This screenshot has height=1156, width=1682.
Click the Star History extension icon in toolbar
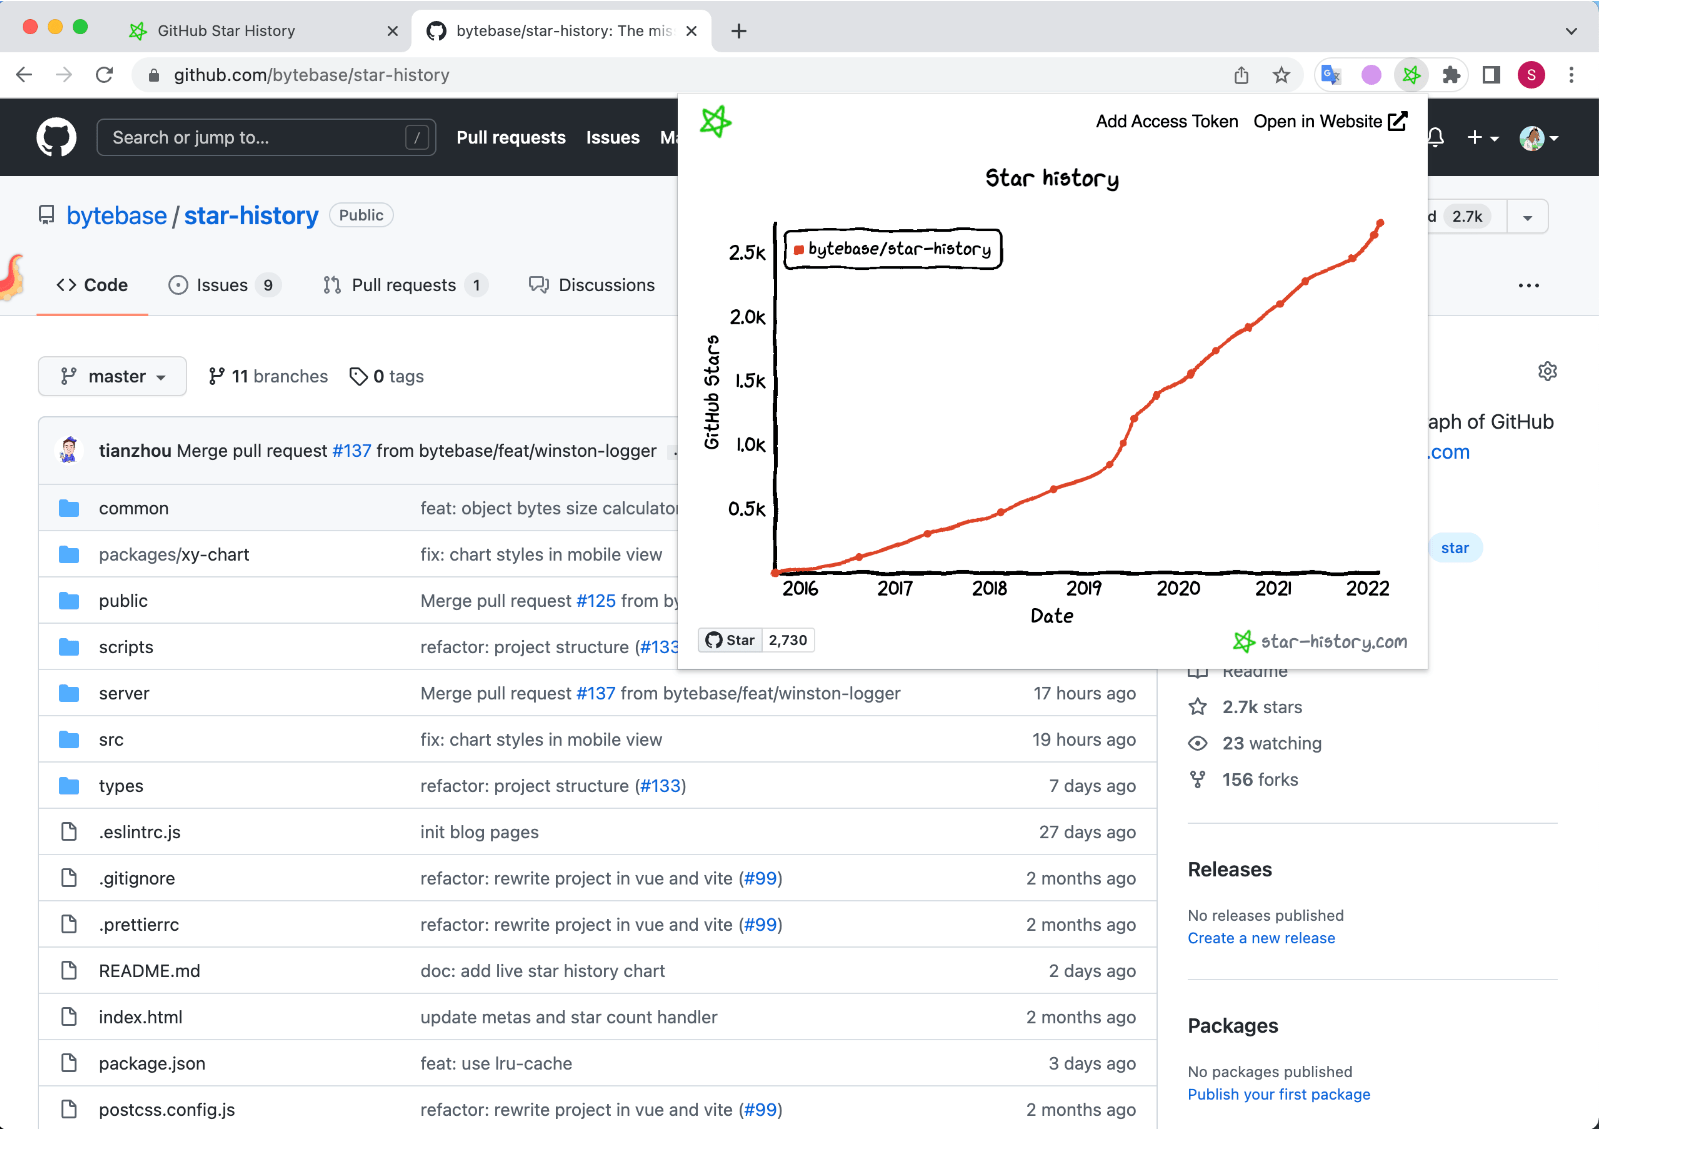pos(1411,75)
